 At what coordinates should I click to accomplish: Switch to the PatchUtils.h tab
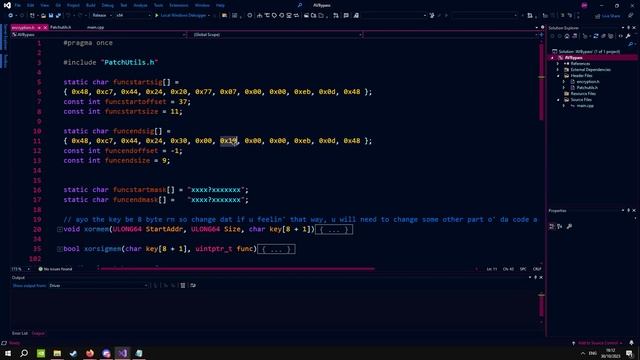point(61,27)
